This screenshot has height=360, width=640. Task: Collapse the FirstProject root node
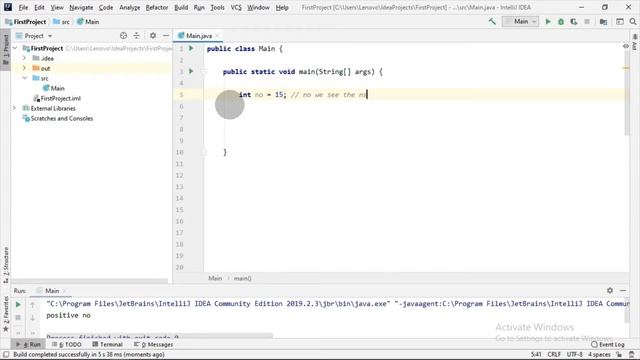click(x=15, y=48)
